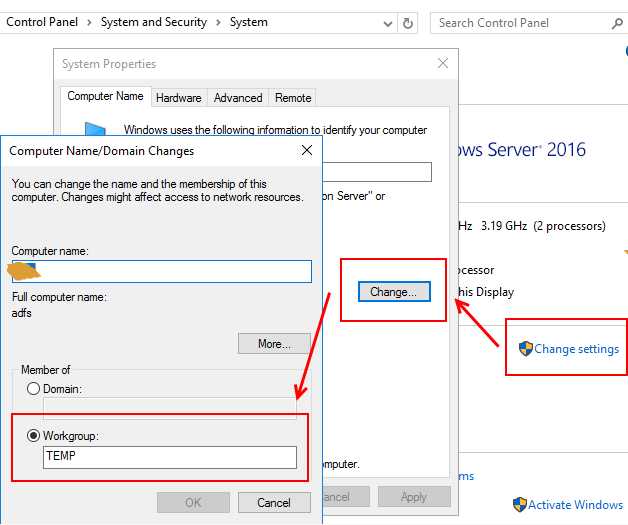Viewport: 628px width, 525px height.
Task: Click the '3.19 GHz (2 processors)' text
Action: click(543, 226)
